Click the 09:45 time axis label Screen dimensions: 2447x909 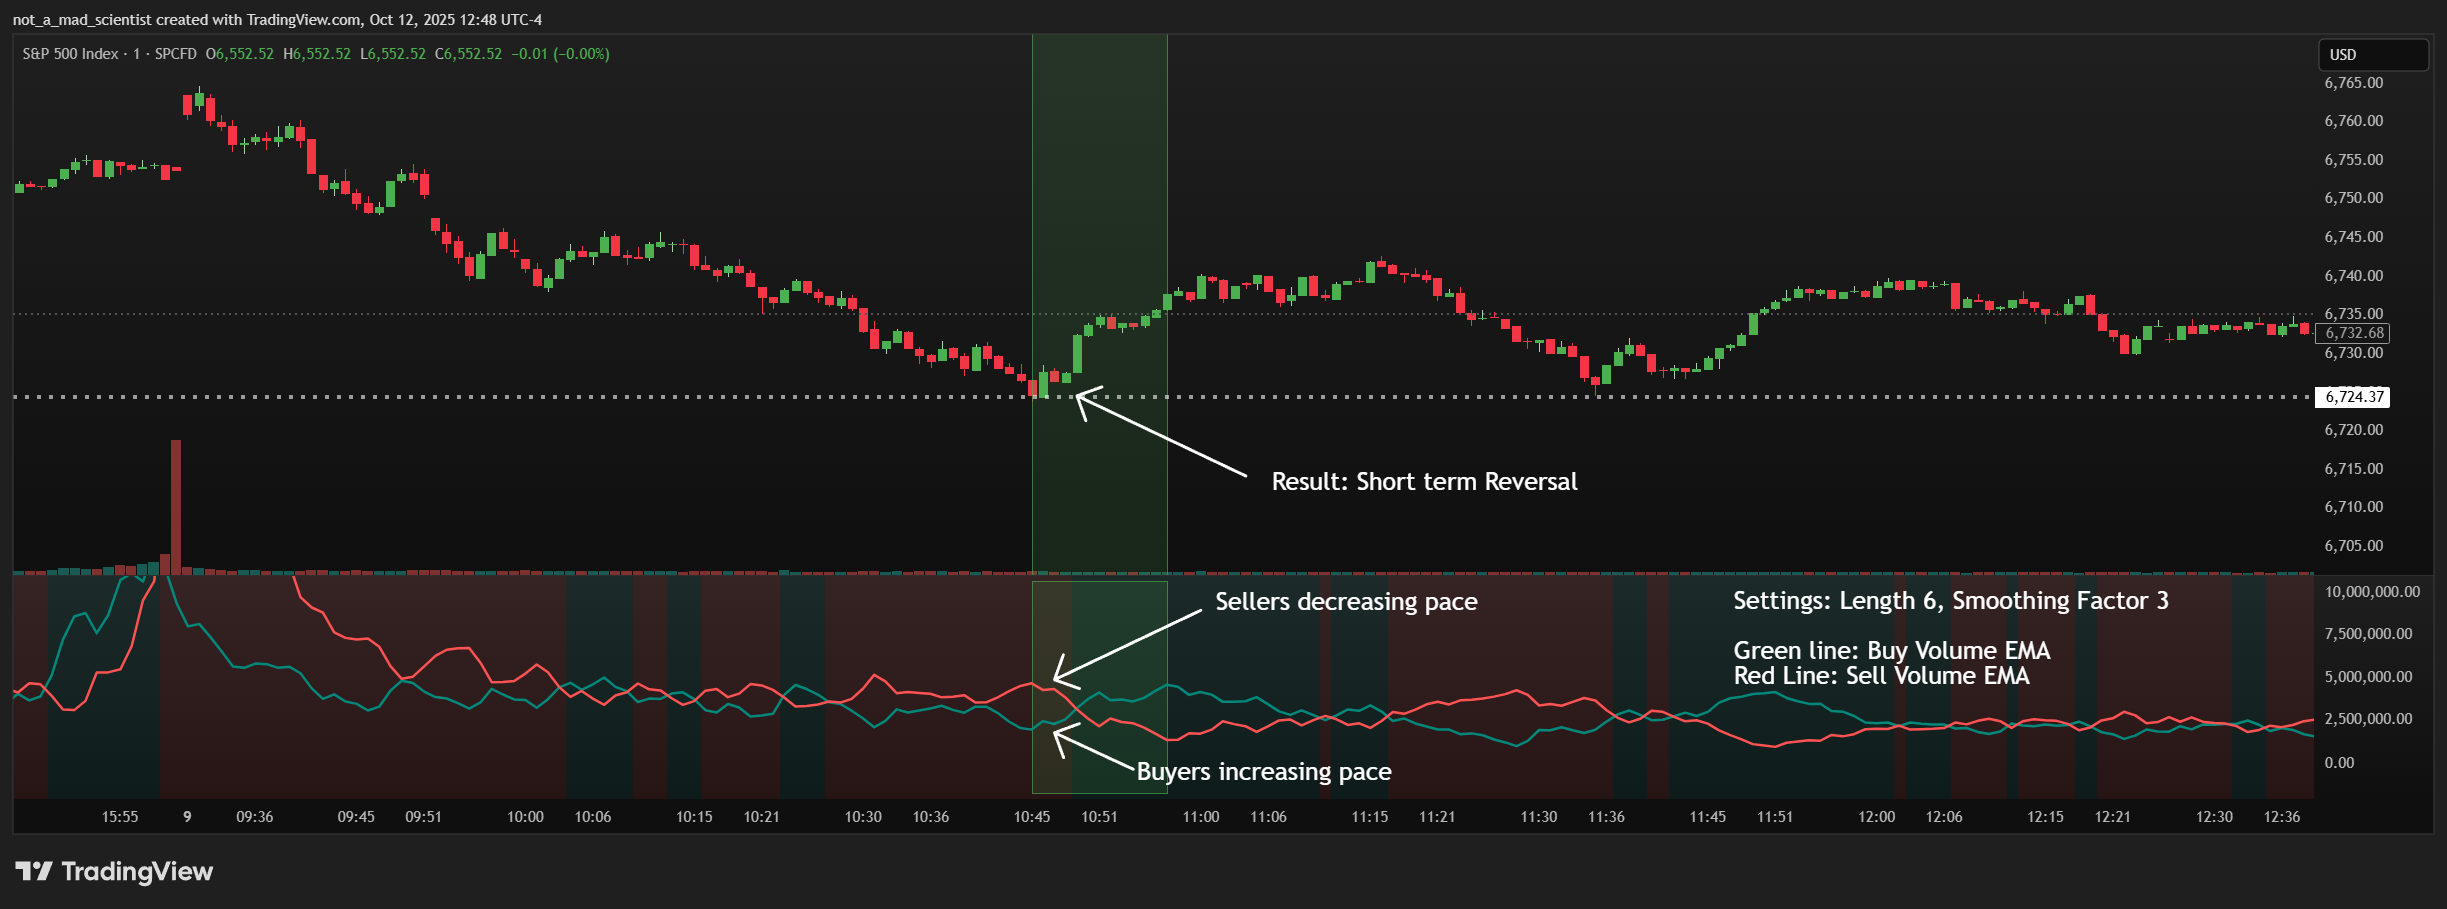356,817
